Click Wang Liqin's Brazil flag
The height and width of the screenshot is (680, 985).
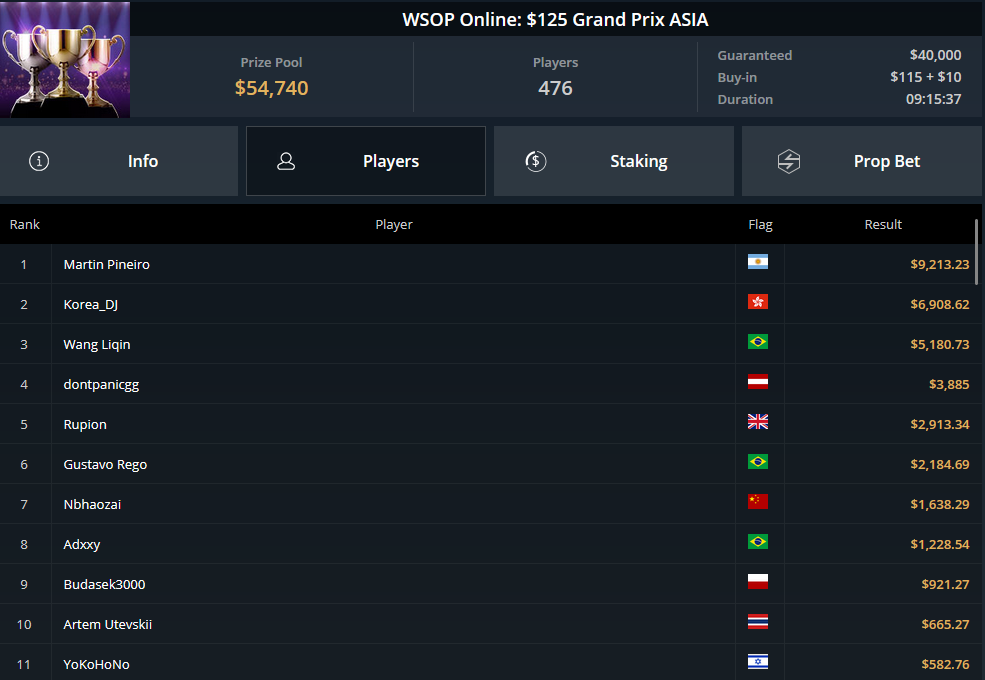click(x=758, y=342)
